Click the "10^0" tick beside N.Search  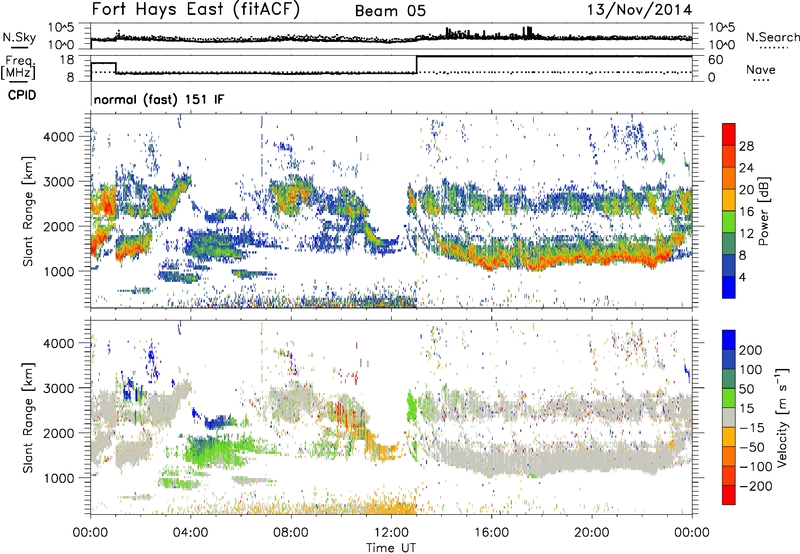click(722, 45)
